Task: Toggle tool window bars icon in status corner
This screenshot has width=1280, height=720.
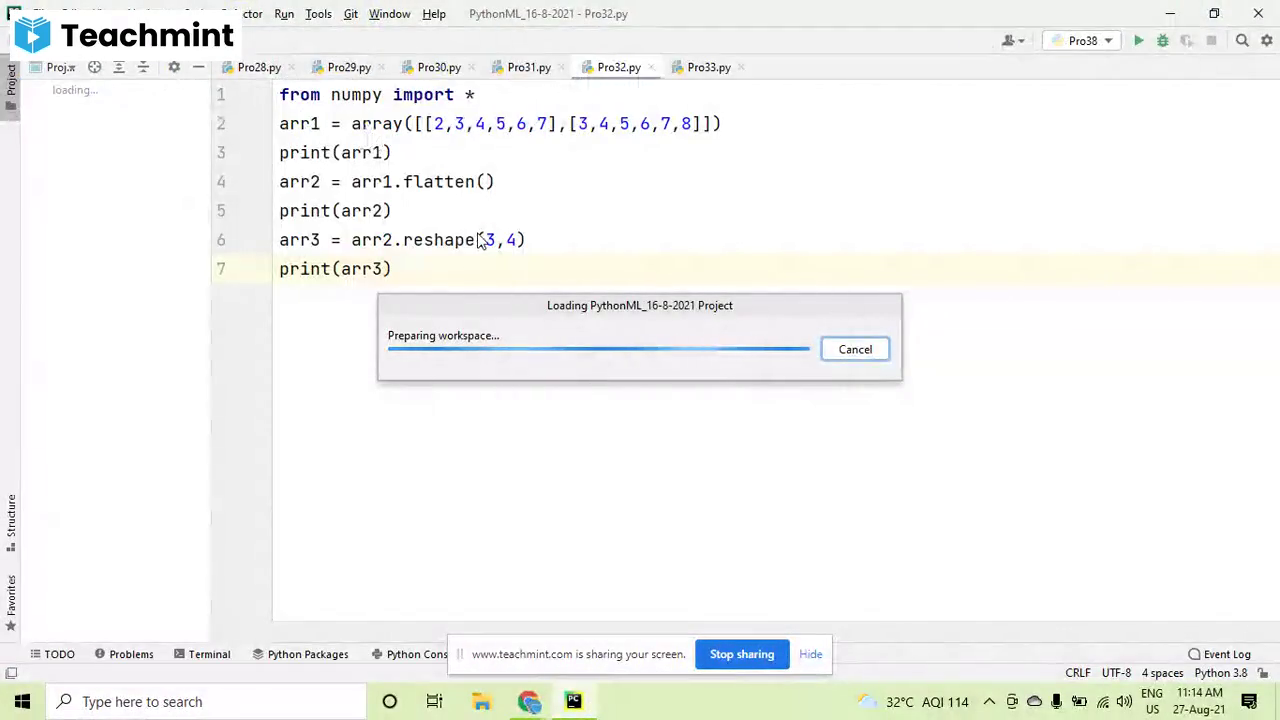Action: pos(12,673)
